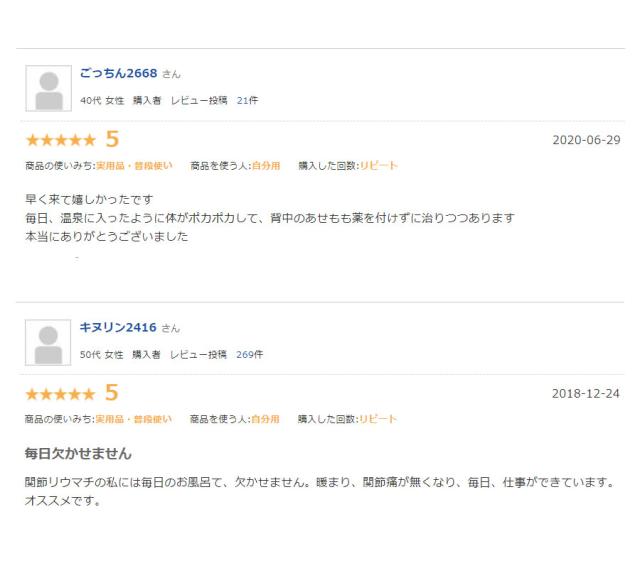The height and width of the screenshot is (568, 640).
Task: Click 実用品・普段使い in the 2018-12-24 review
Action: tap(133, 419)
